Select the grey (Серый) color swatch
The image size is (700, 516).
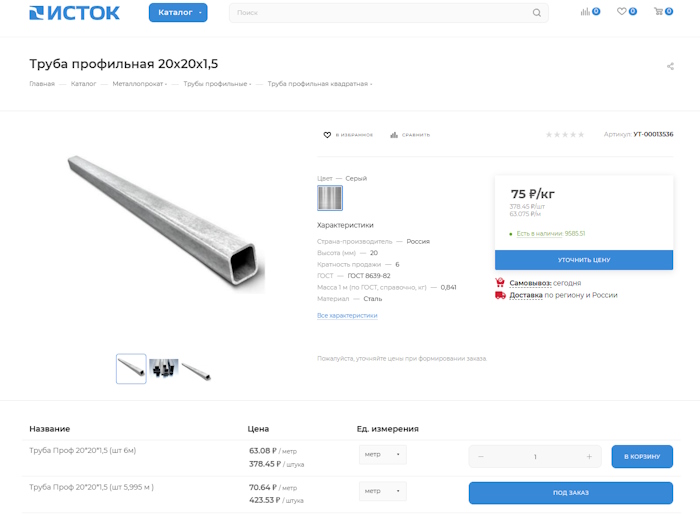[330, 198]
